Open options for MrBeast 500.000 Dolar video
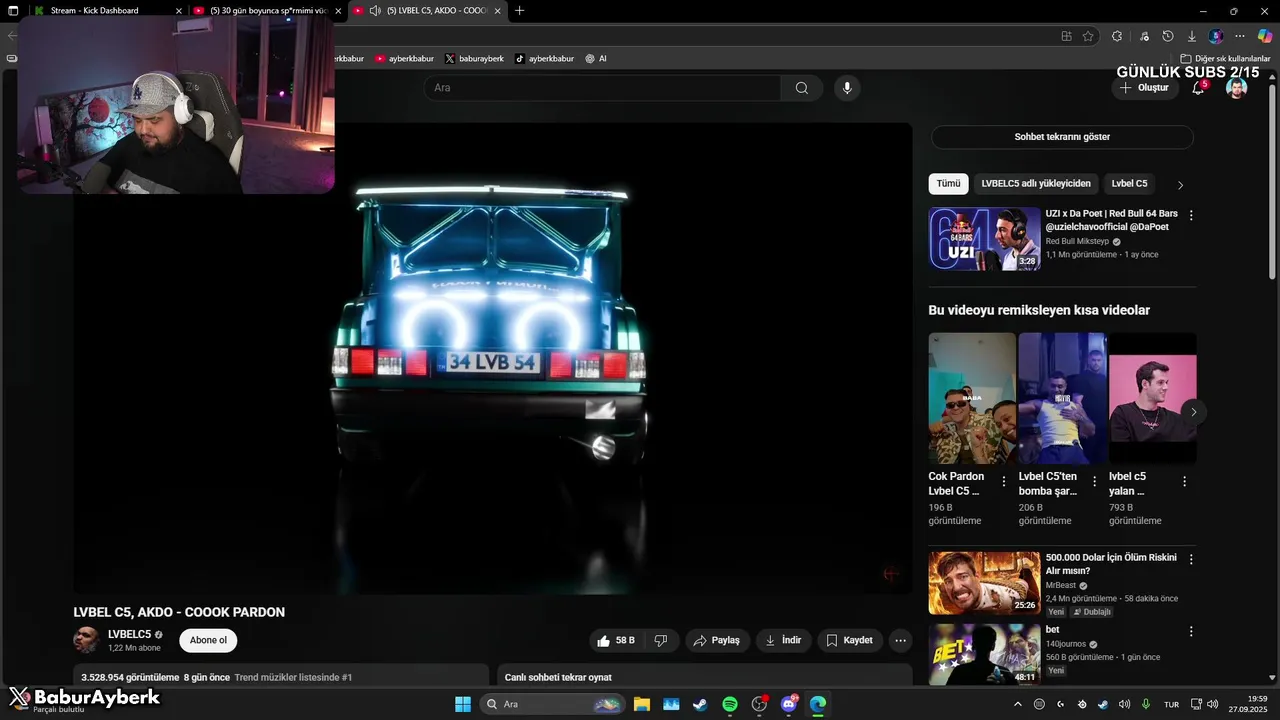Viewport: 1280px width, 720px height. click(1191, 559)
